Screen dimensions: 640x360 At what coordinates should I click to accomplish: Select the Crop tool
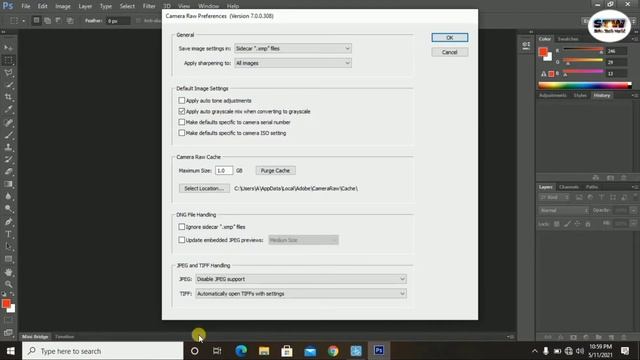(8, 97)
